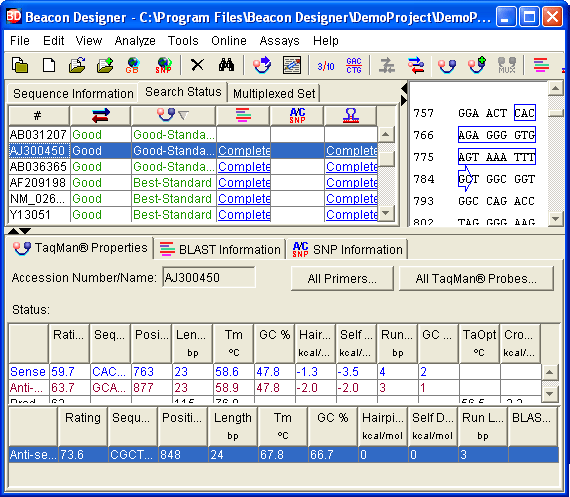Click the new blank document toolbar icon
This screenshot has width=570, height=497.
(49, 65)
